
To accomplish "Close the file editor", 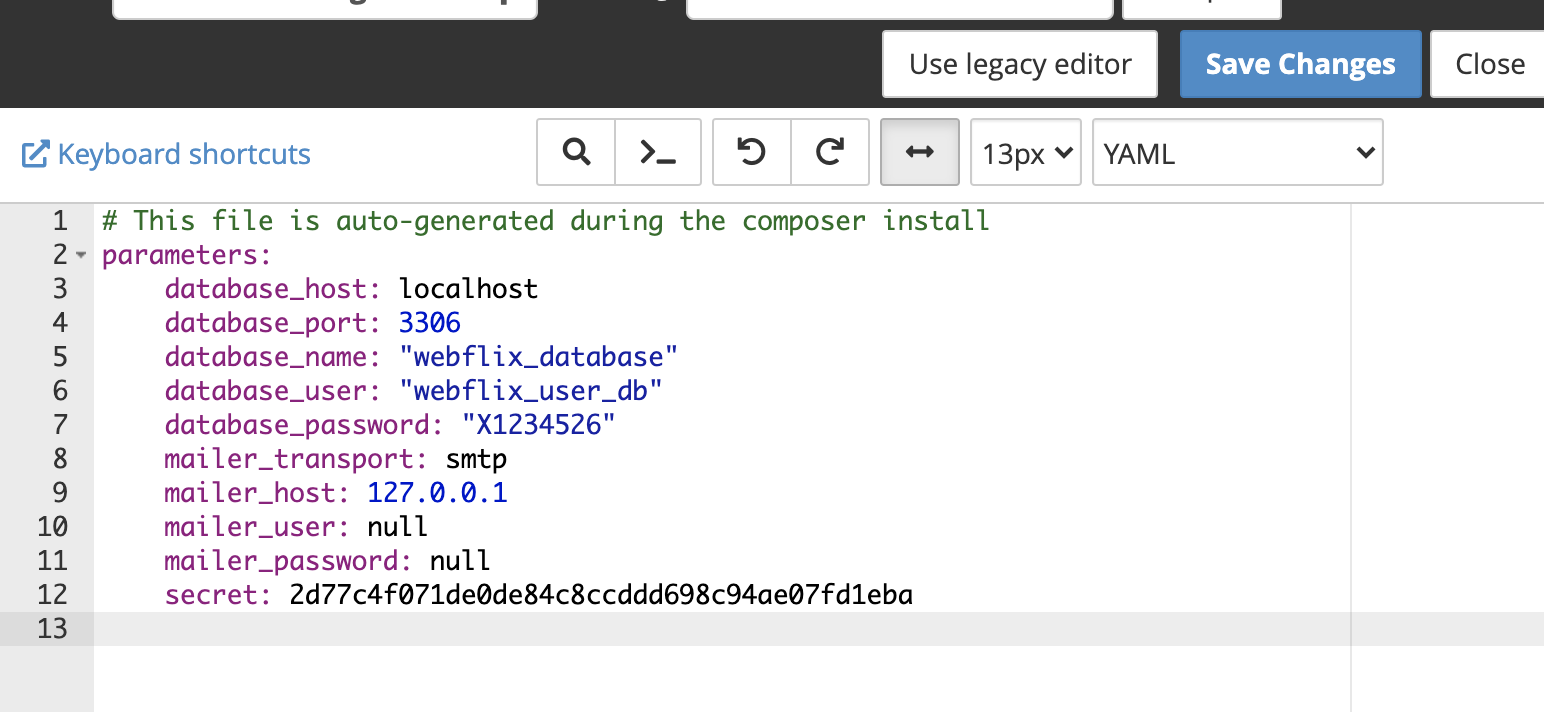I will (1489, 64).
